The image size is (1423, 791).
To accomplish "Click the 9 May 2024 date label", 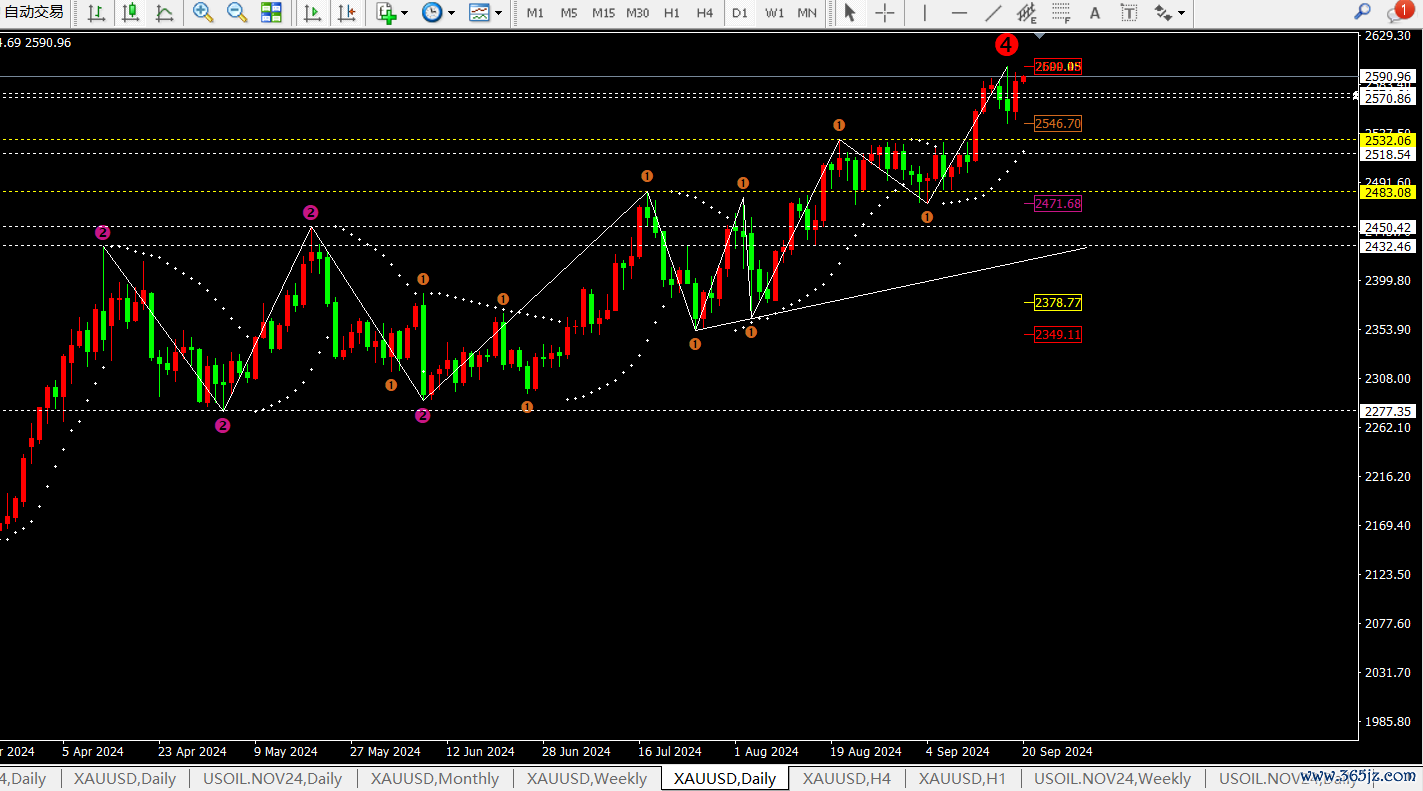I will tap(286, 751).
